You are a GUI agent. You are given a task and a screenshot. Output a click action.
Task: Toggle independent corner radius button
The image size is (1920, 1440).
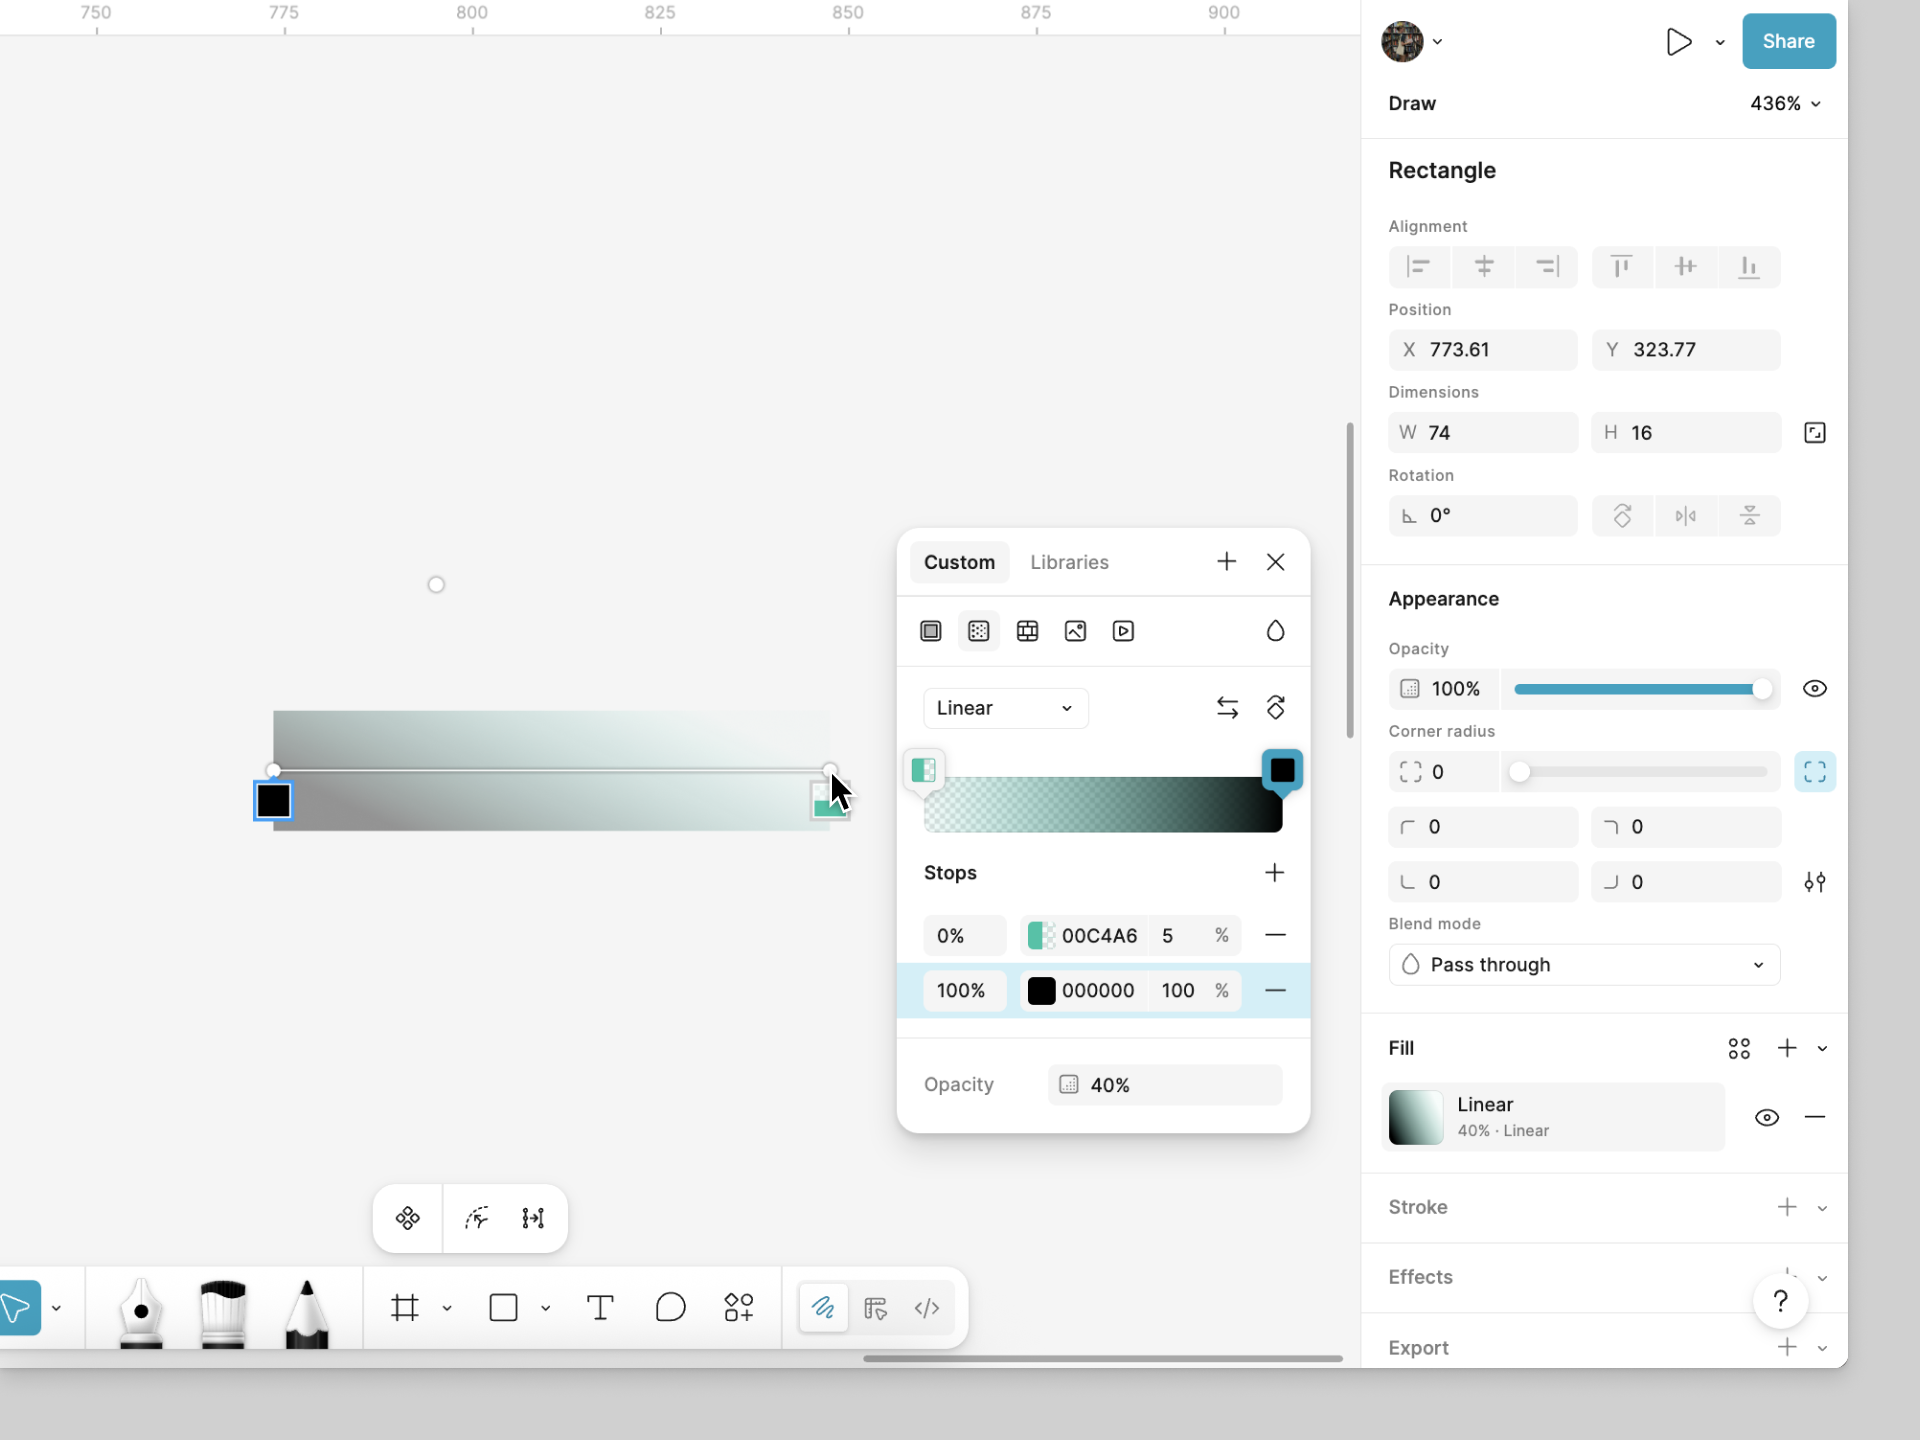pos(1814,772)
